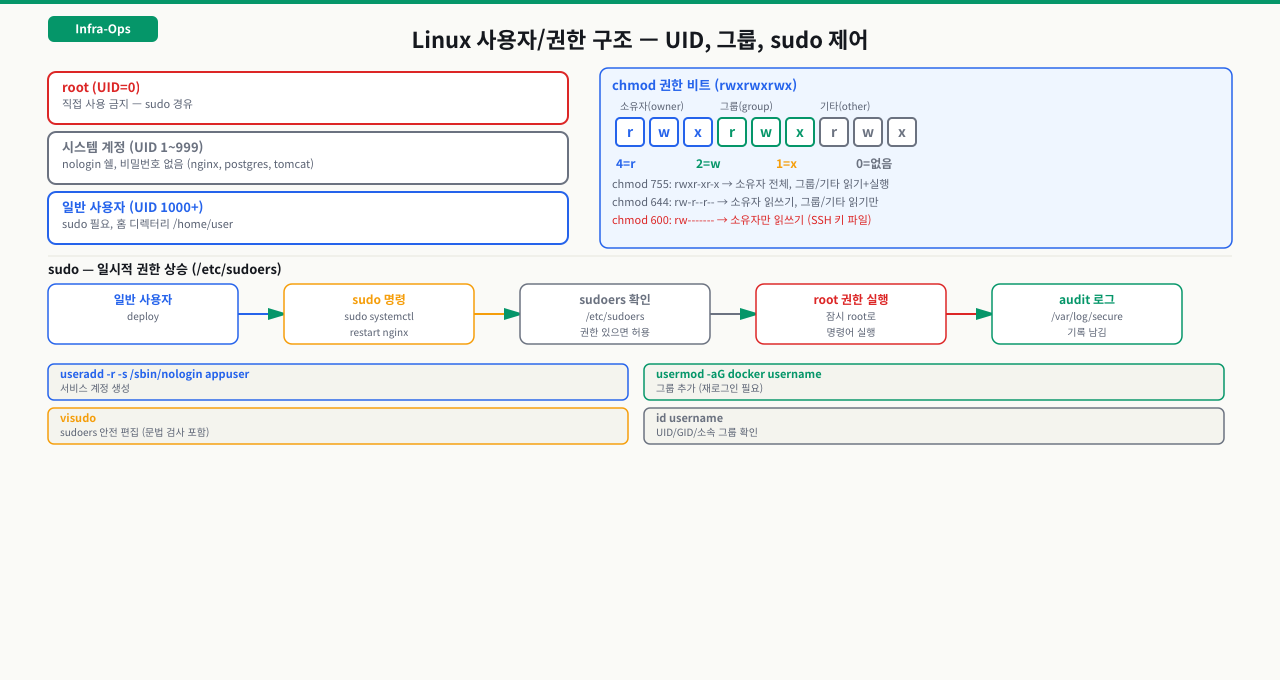The image size is (1280, 680).
Task: Toggle the owner 'x' permission bit
Action: (698, 132)
